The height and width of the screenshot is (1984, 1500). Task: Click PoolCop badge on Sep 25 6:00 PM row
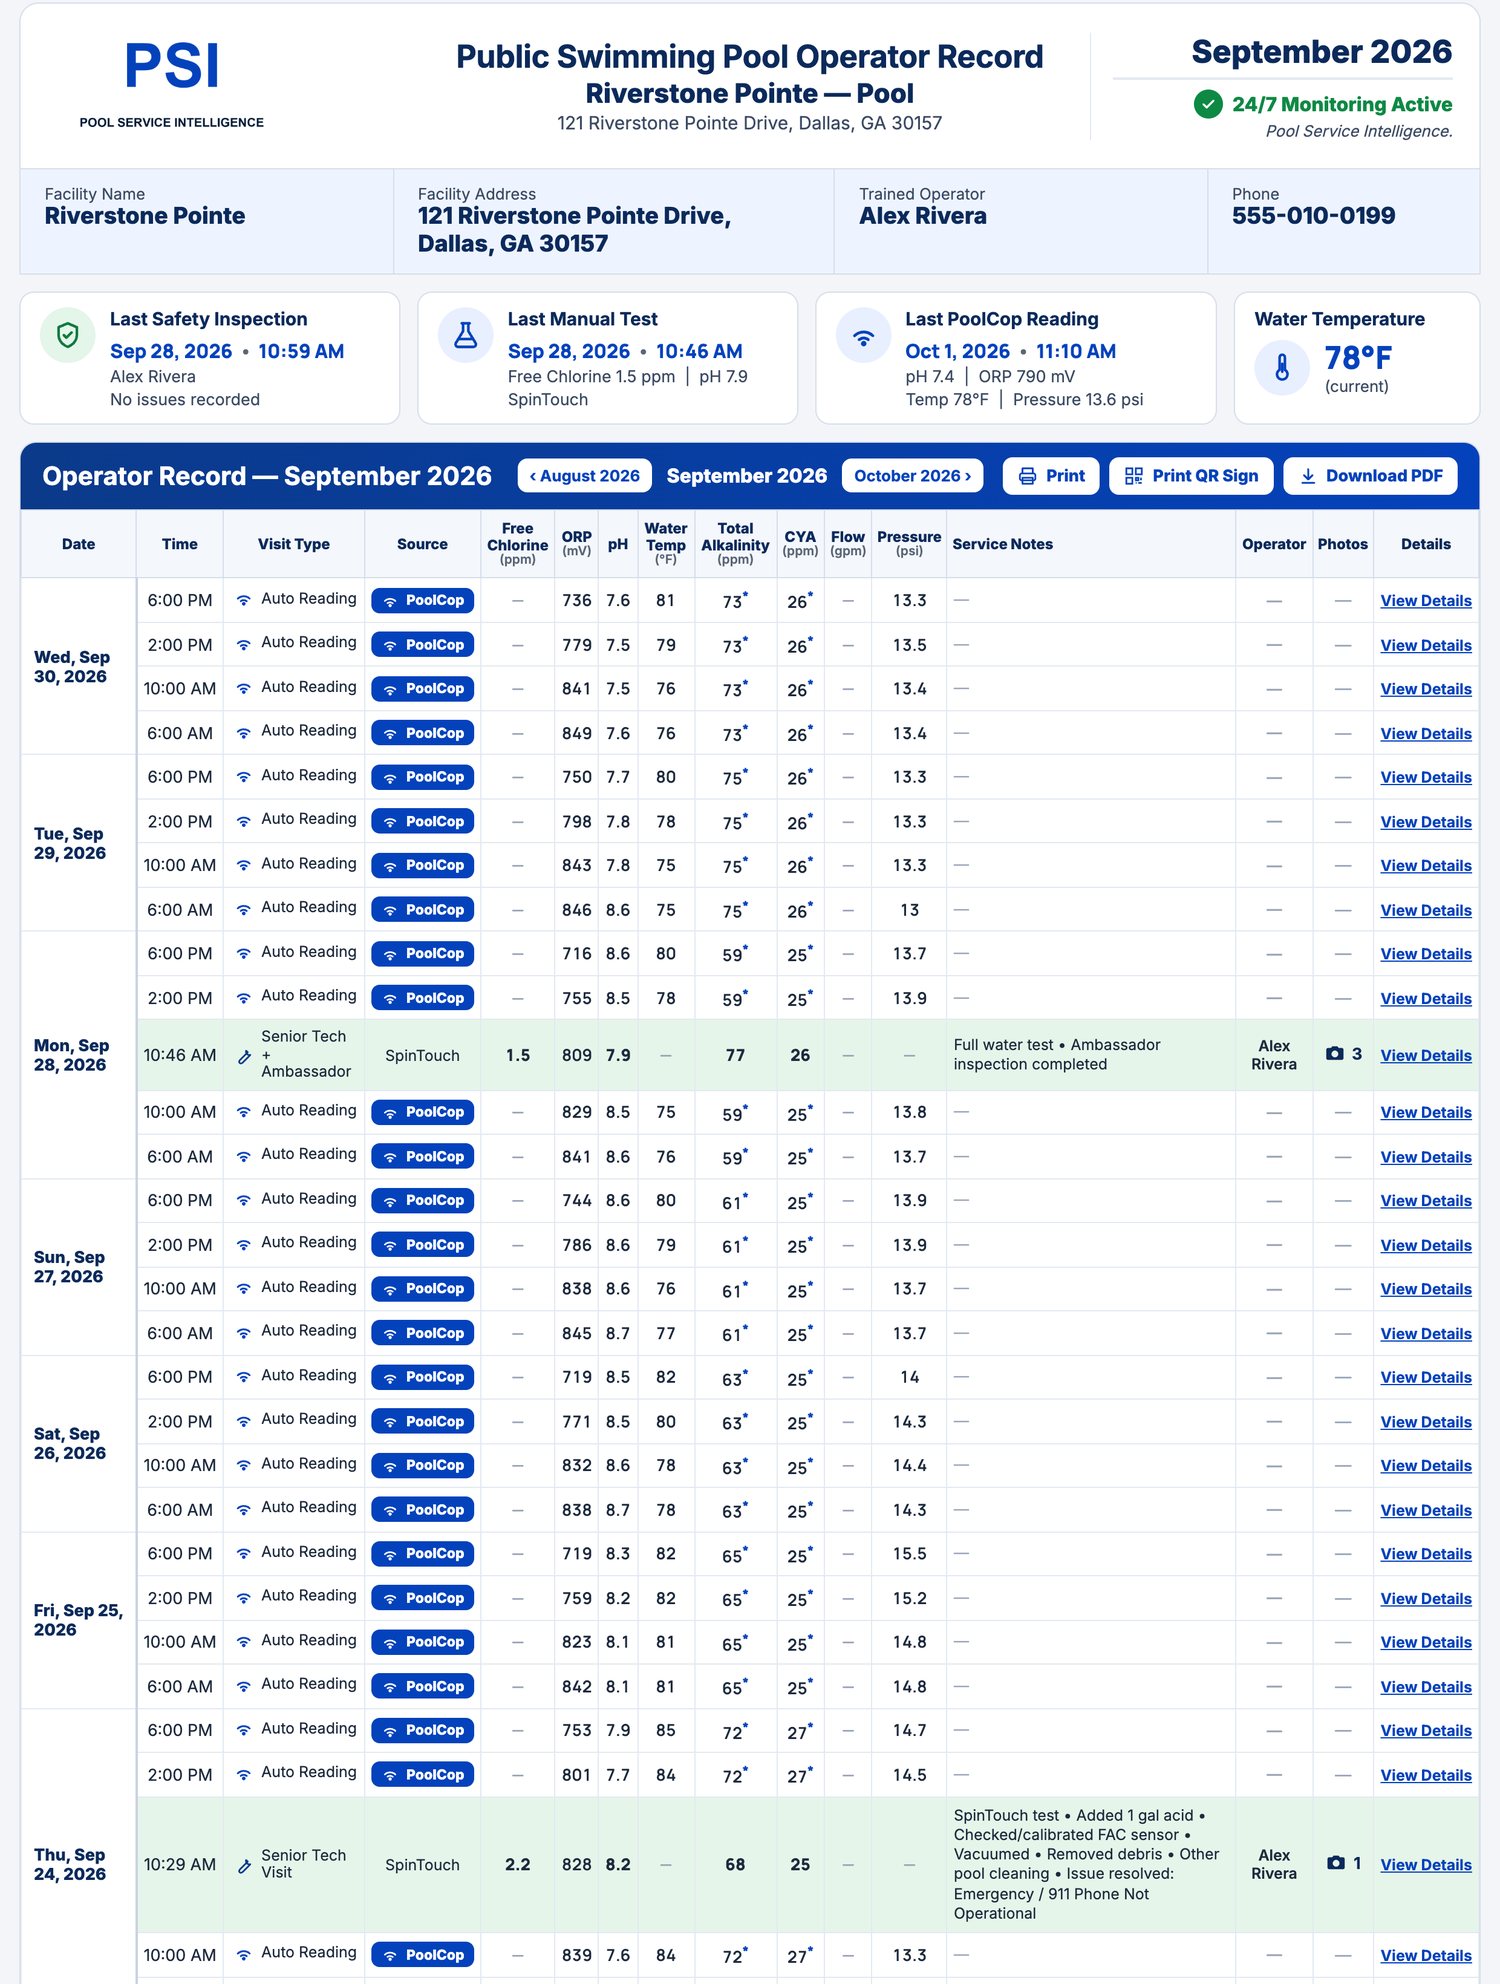click(x=422, y=1554)
